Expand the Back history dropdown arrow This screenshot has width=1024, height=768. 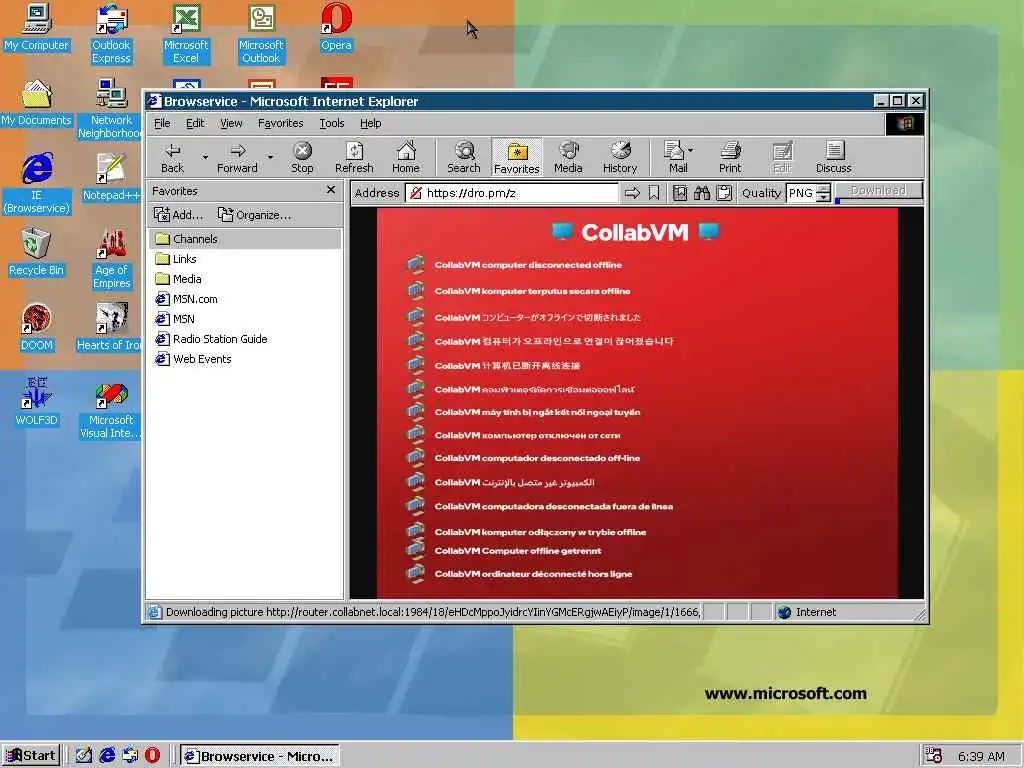coord(205,157)
